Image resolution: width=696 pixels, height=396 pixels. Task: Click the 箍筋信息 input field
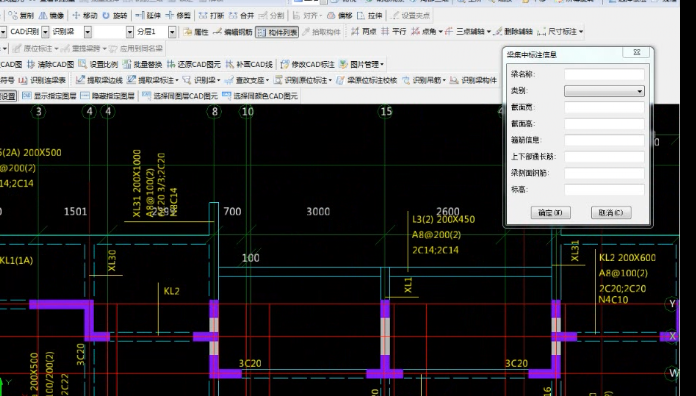pos(604,140)
